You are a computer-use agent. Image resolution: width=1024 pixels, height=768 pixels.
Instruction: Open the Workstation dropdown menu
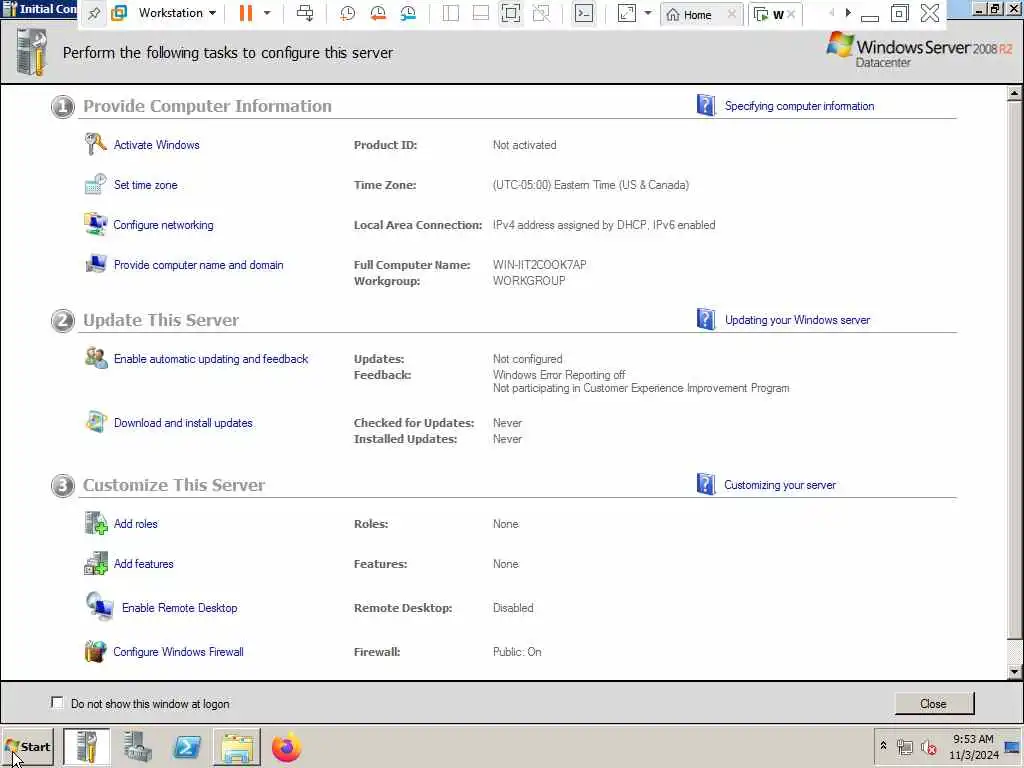point(176,13)
